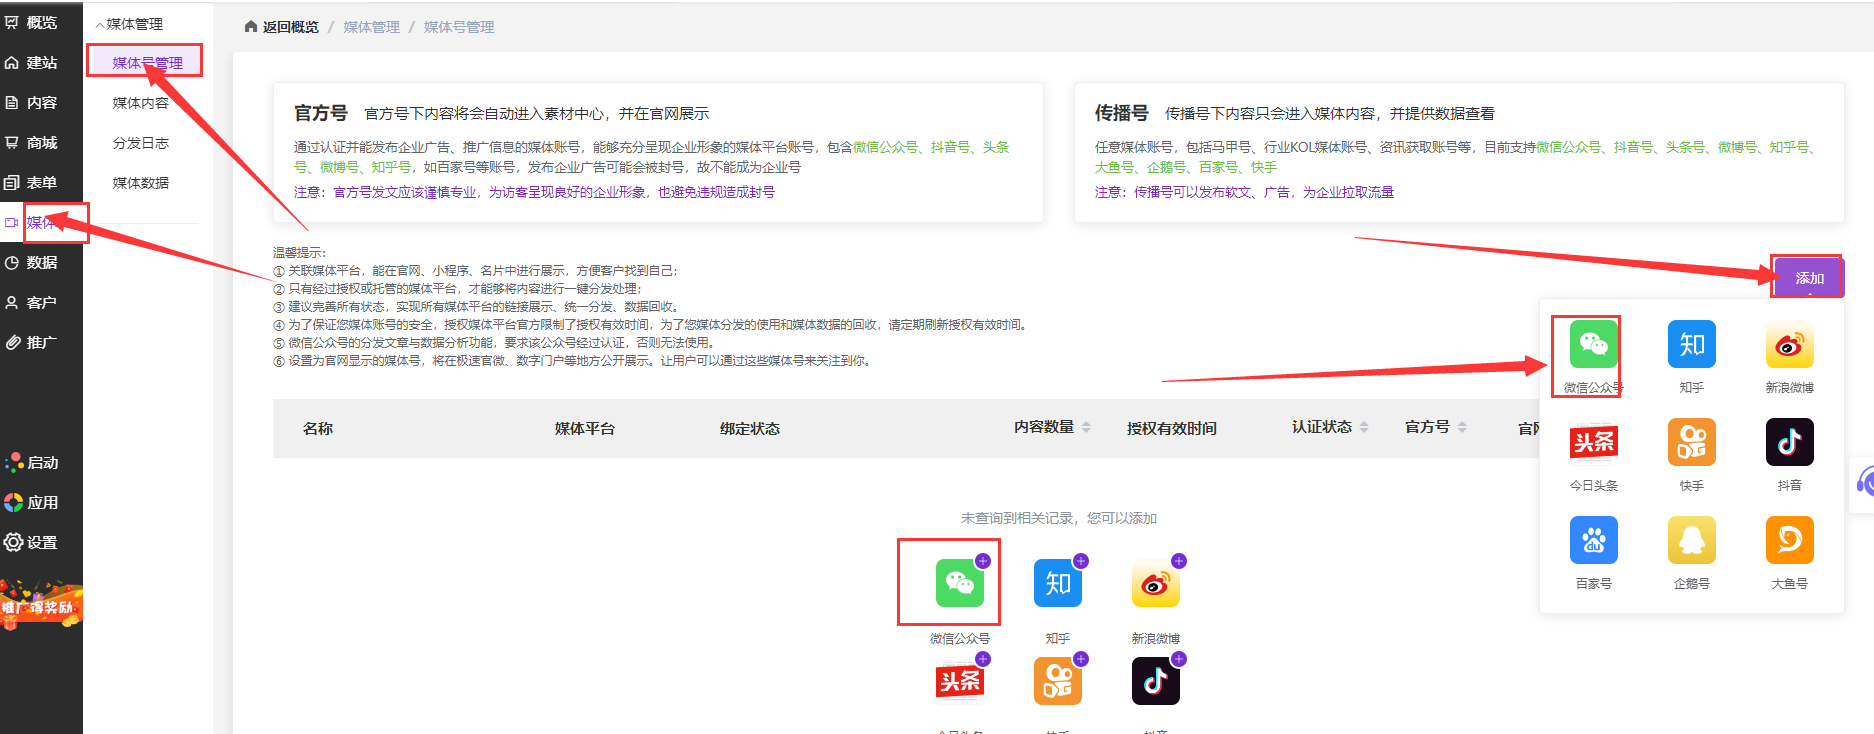Click the 绑定状态 column header

click(x=749, y=428)
